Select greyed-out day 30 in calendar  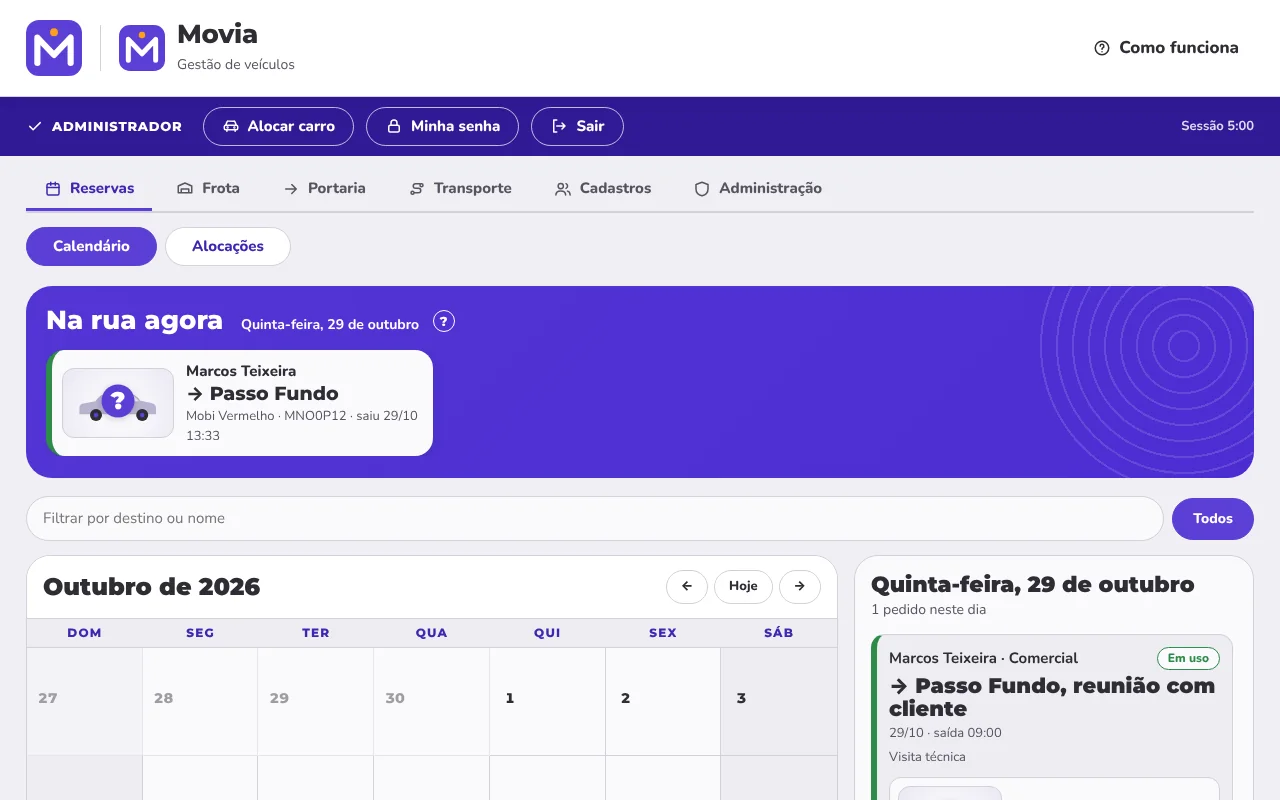[x=432, y=701]
